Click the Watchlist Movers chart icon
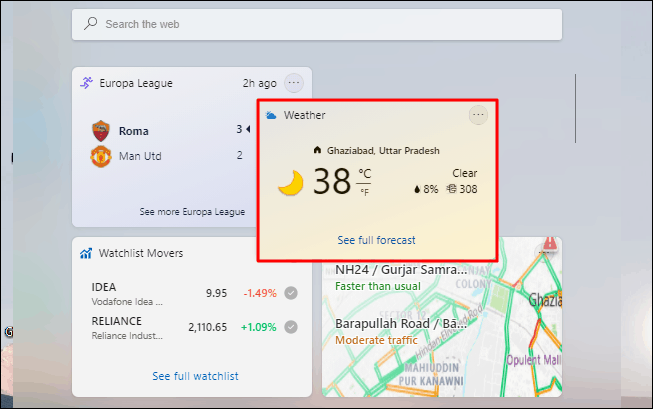Screen dimensions: 653x409 86,253
